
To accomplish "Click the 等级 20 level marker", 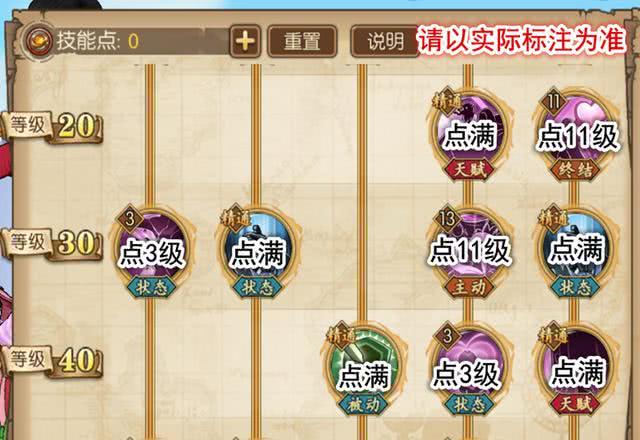I will pos(51,127).
